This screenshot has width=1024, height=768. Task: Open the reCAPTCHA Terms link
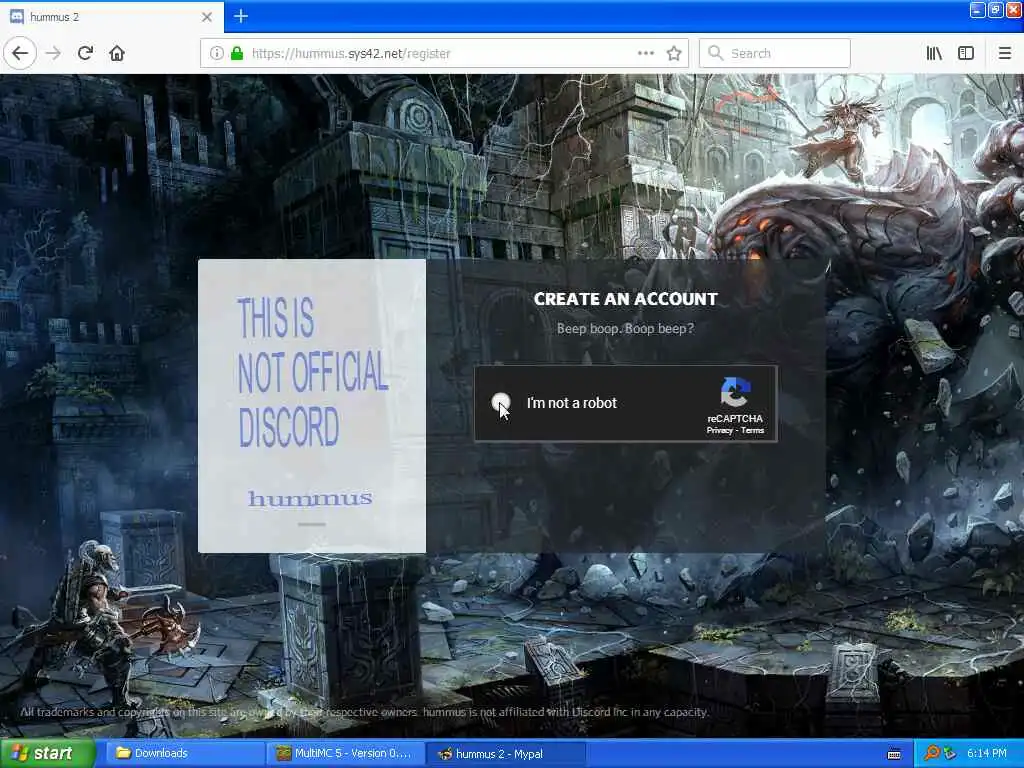[x=752, y=430]
